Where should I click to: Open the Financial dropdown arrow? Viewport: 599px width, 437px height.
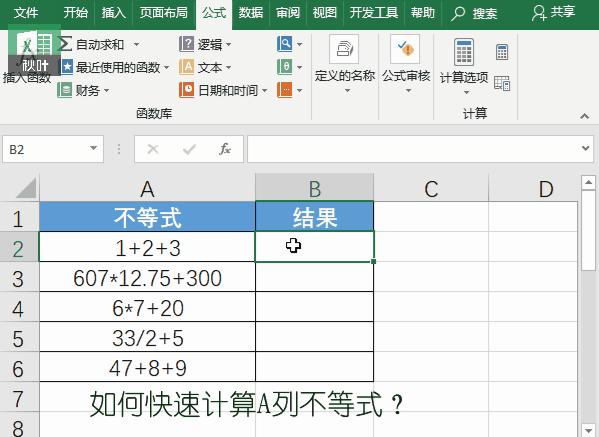point(106,91)
